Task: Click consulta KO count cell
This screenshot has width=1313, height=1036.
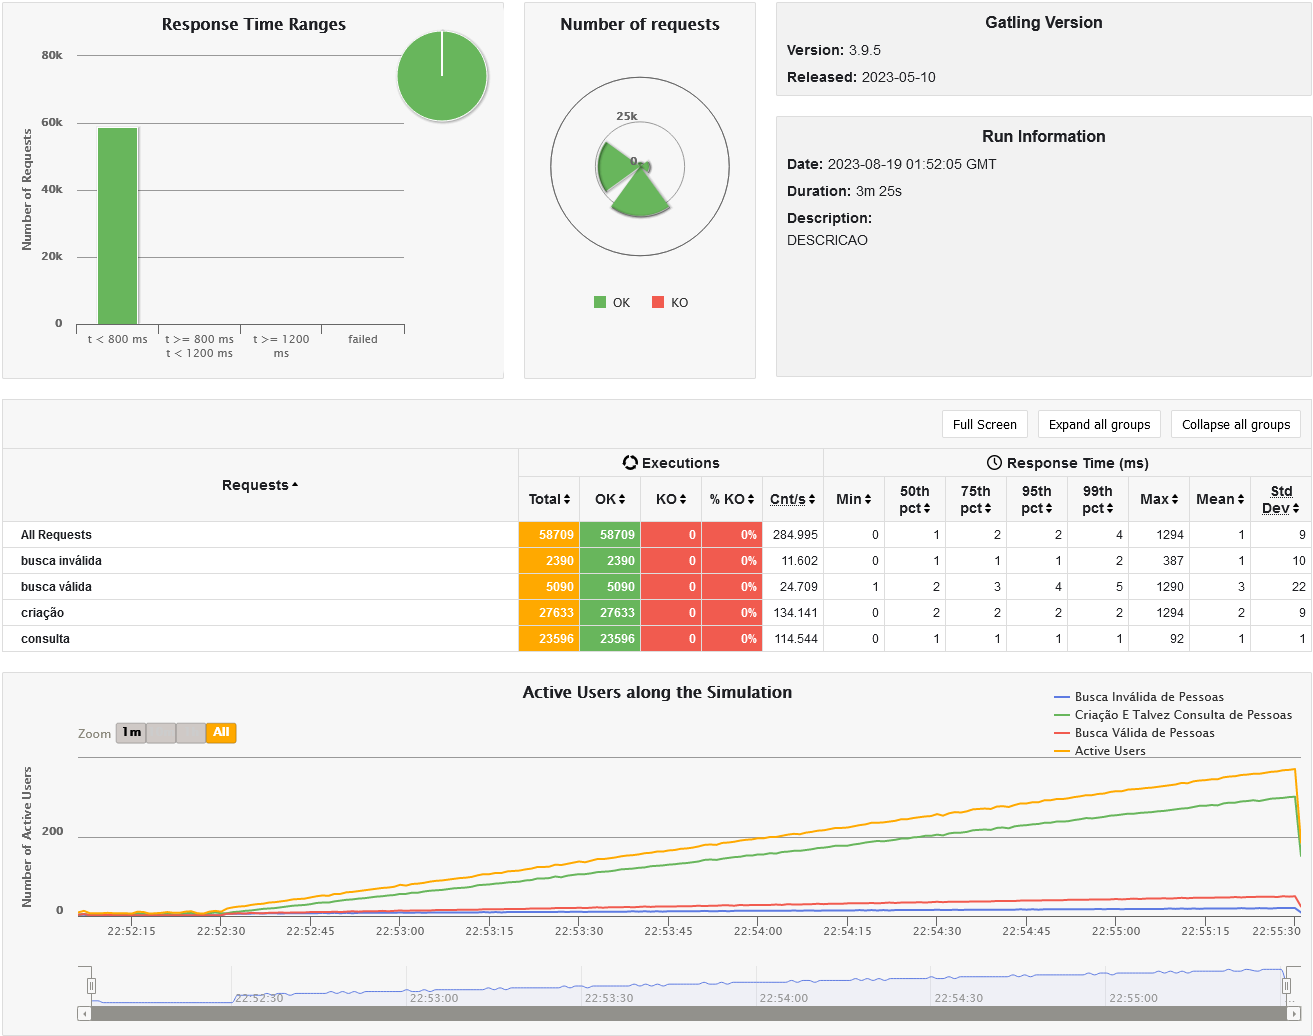Action: click(671, 639)
